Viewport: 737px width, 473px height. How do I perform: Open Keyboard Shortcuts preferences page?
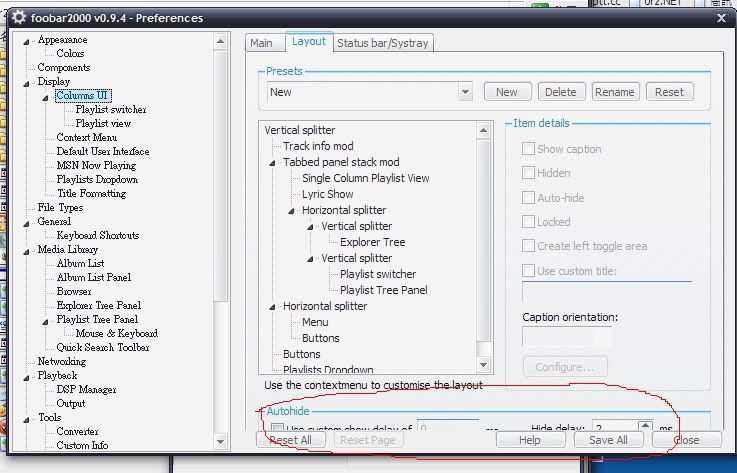[x=98, y=235]
